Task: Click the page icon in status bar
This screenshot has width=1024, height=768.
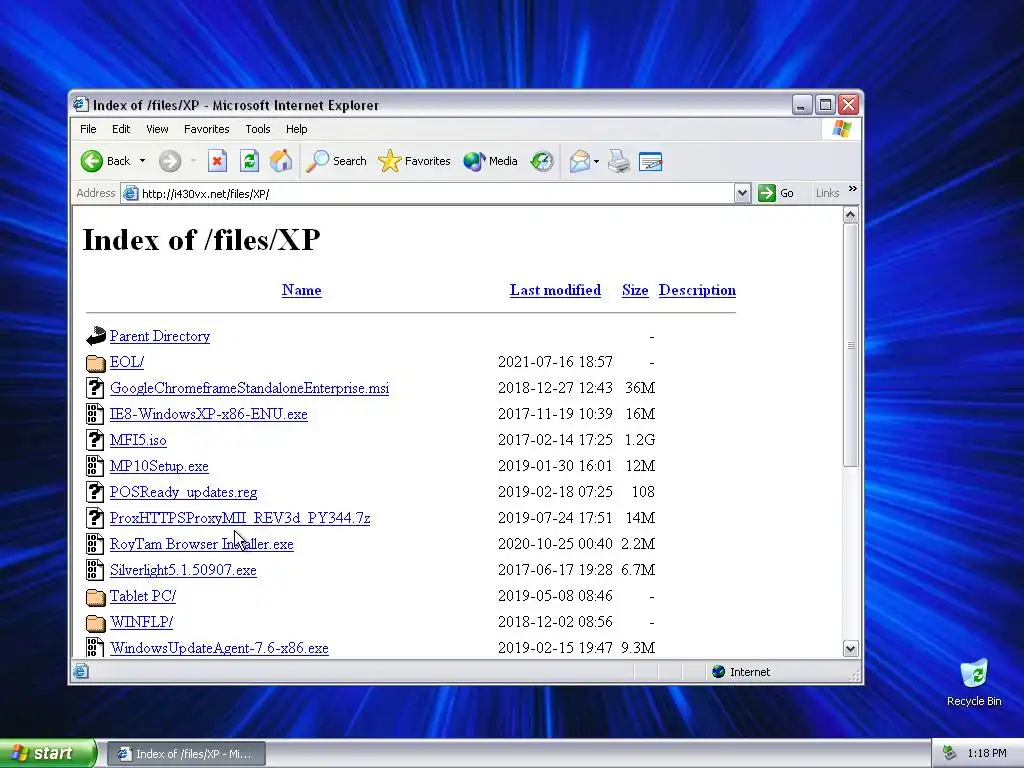Action: pos(81,671)
